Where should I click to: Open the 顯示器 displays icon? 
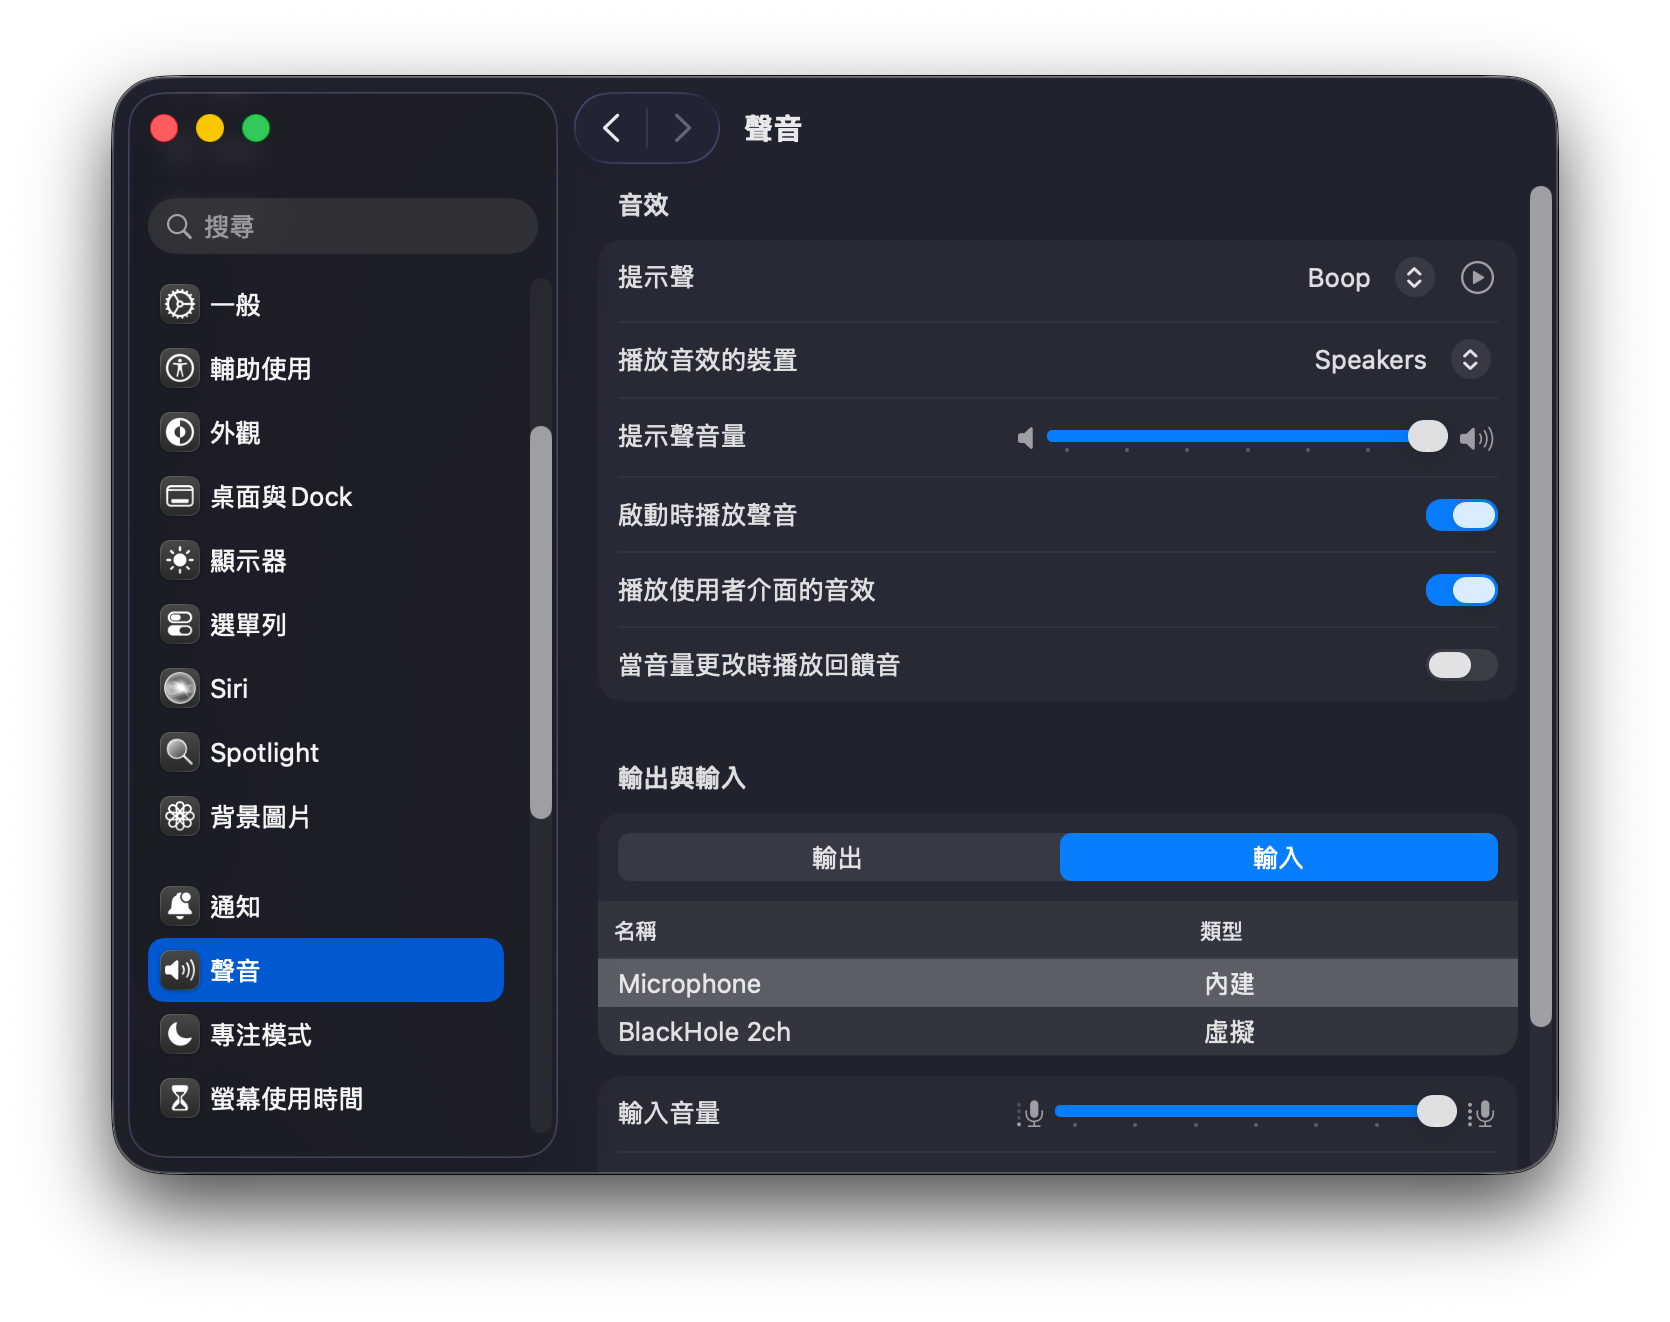click(180, 560)
